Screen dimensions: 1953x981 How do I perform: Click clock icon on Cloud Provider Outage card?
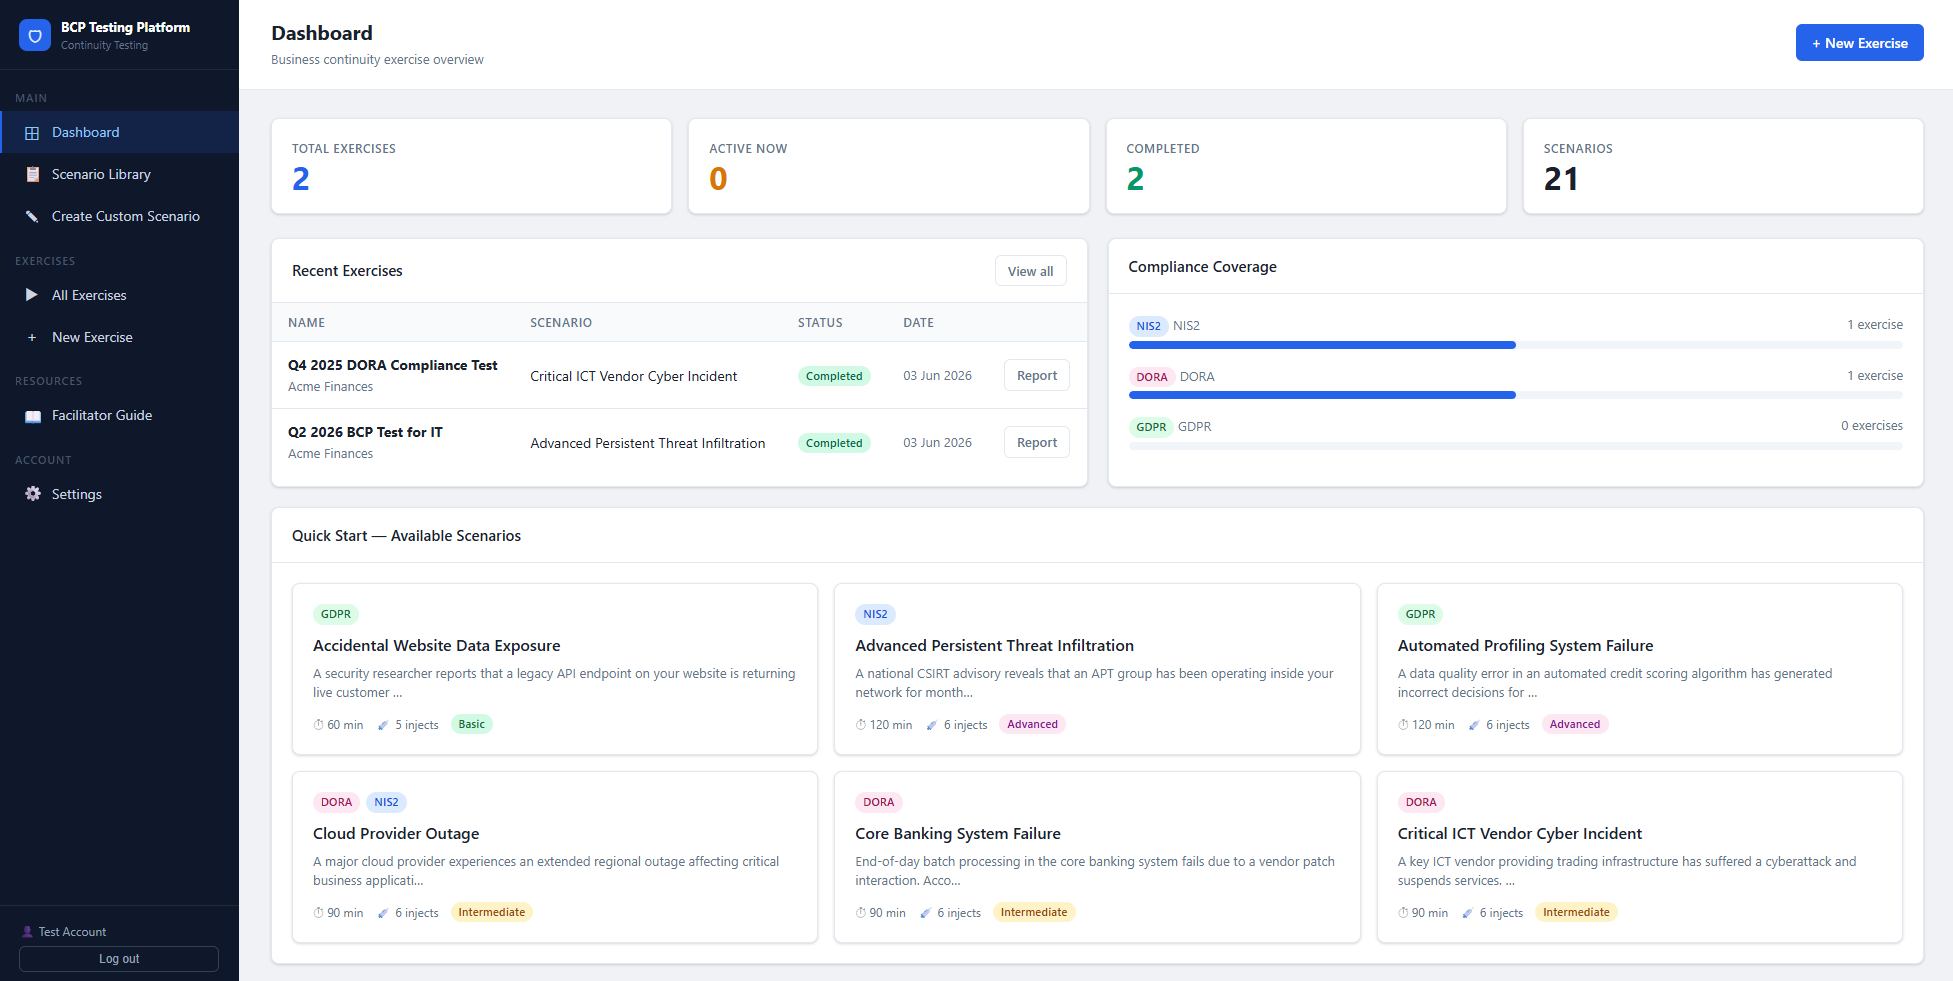318,913
